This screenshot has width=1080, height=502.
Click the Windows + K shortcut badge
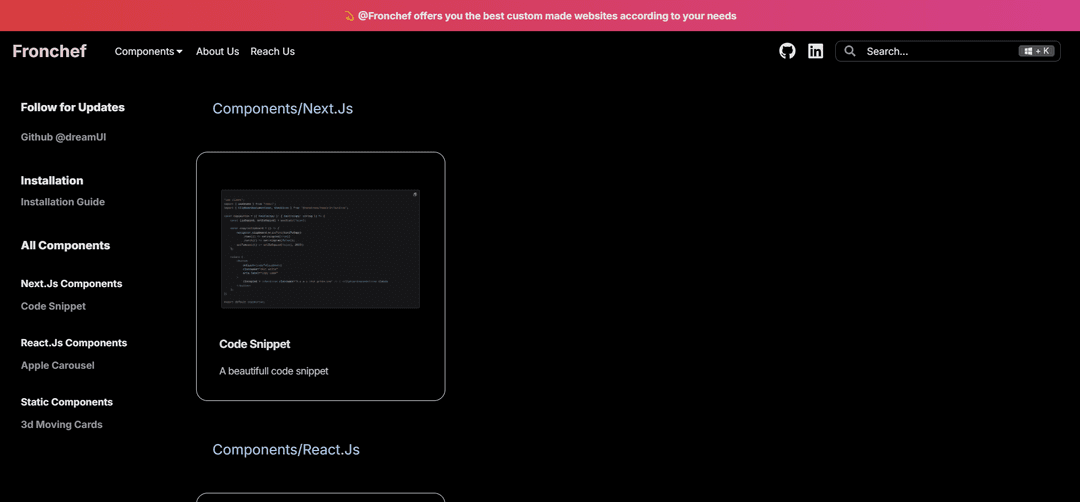tap(1037, 51)
